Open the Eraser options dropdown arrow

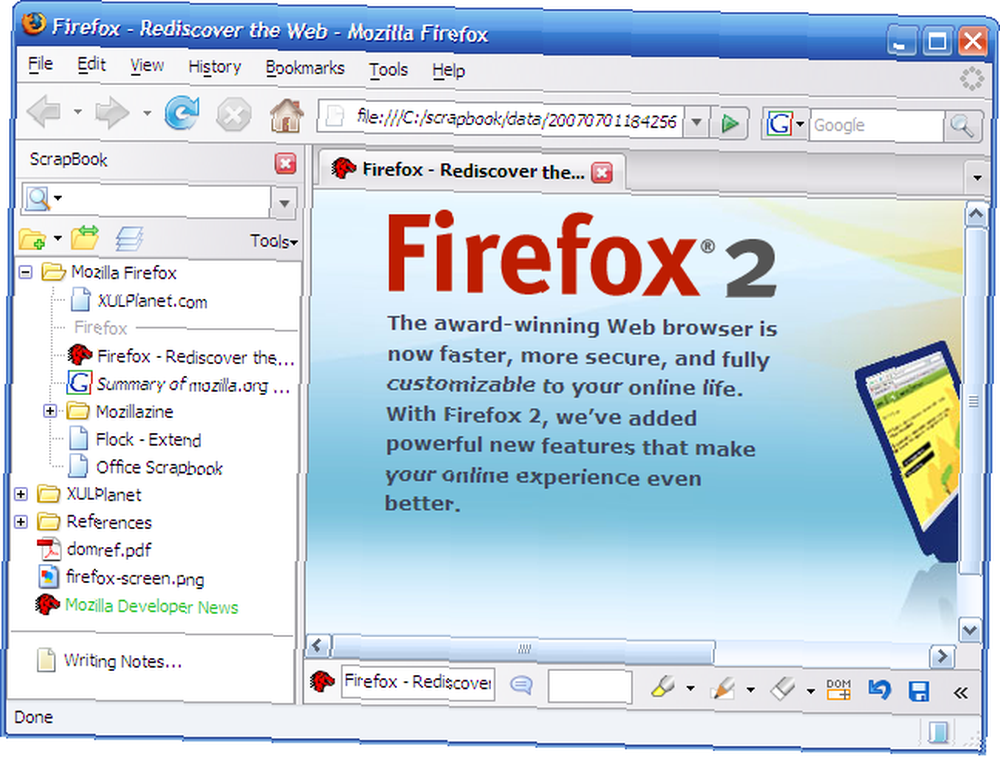point(810,691)
